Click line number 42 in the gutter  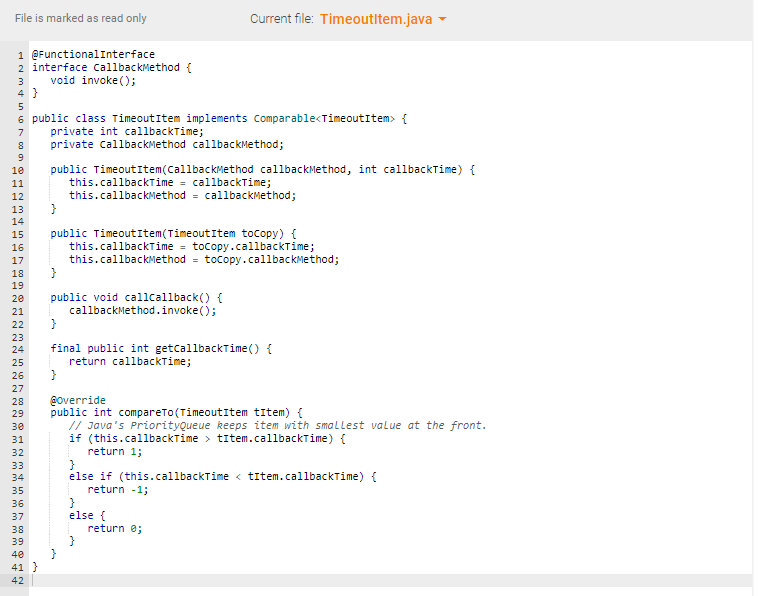pyautogui.click(x=17, y=580)
